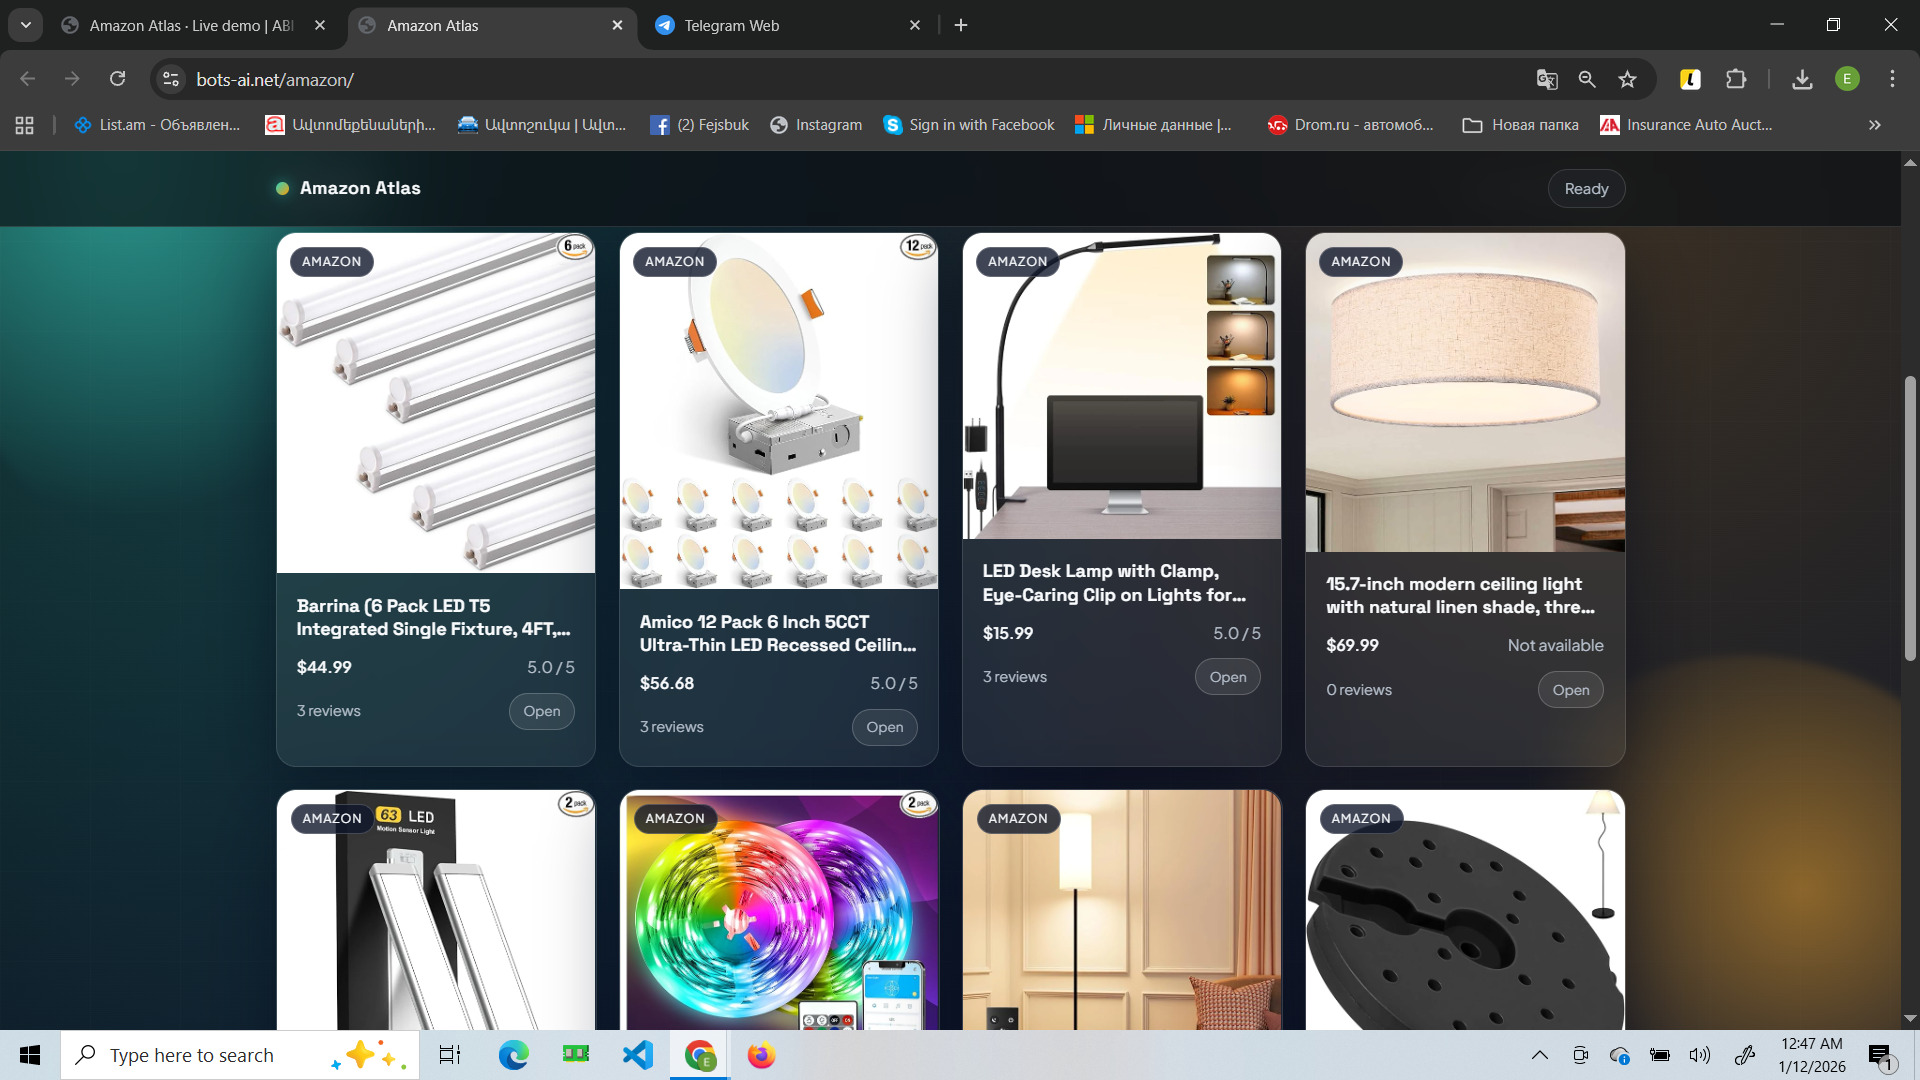The width and height of the screenshot is (1920, 1080).
Task: Switch to Amazon Atlas Live demo tab
Action: (x=190, y=26)
